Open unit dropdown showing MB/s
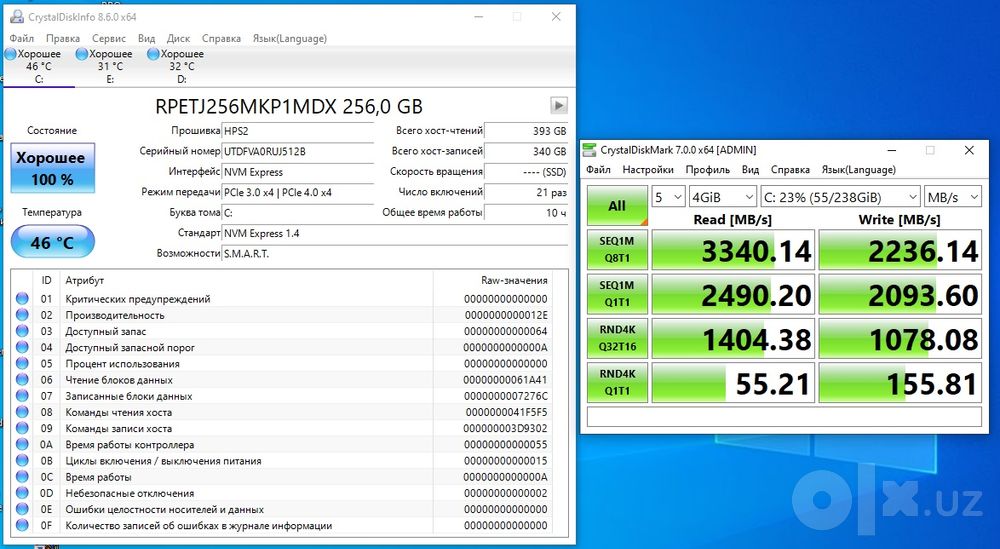The width and height of the screenshot is (1000, 549). click(953, 197)
